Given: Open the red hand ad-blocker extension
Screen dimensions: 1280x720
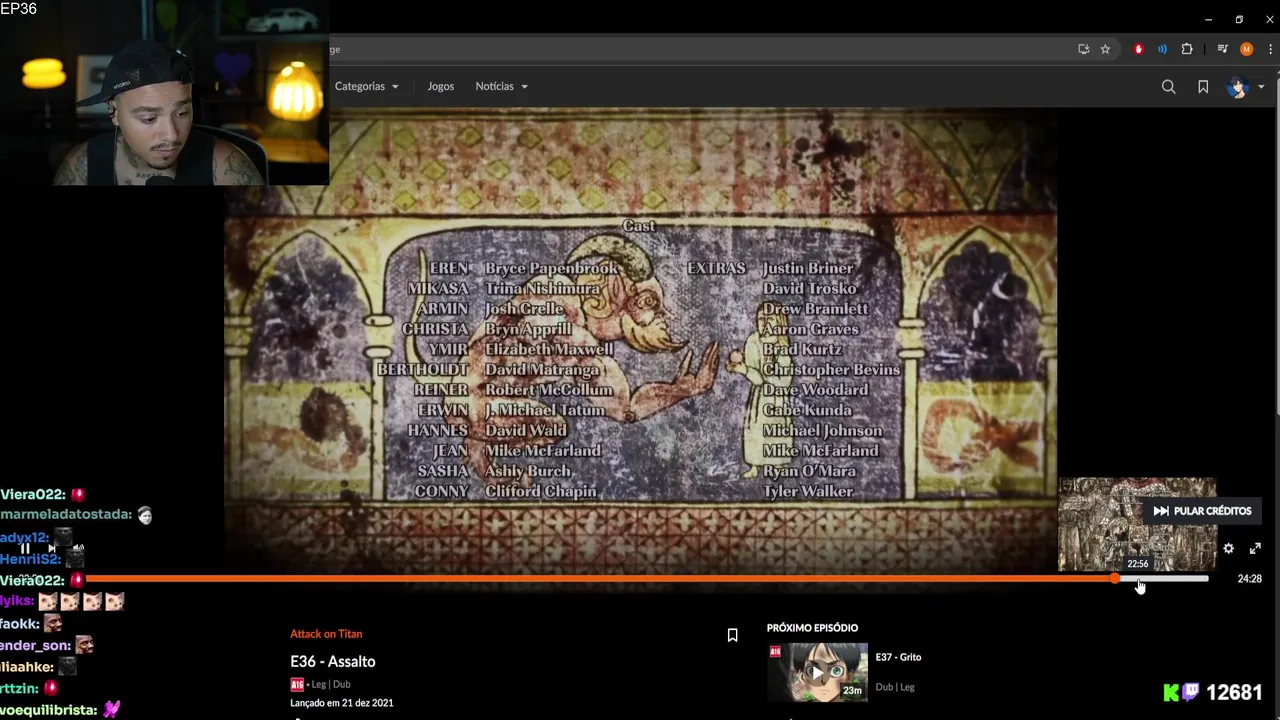Looking at the screenshot, I should coord(1138,49).
